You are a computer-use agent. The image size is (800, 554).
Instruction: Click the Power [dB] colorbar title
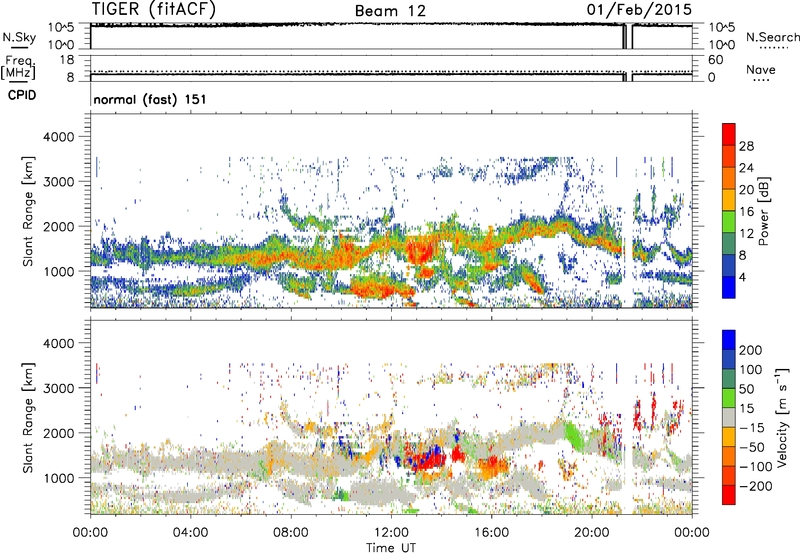pos(763,211)
